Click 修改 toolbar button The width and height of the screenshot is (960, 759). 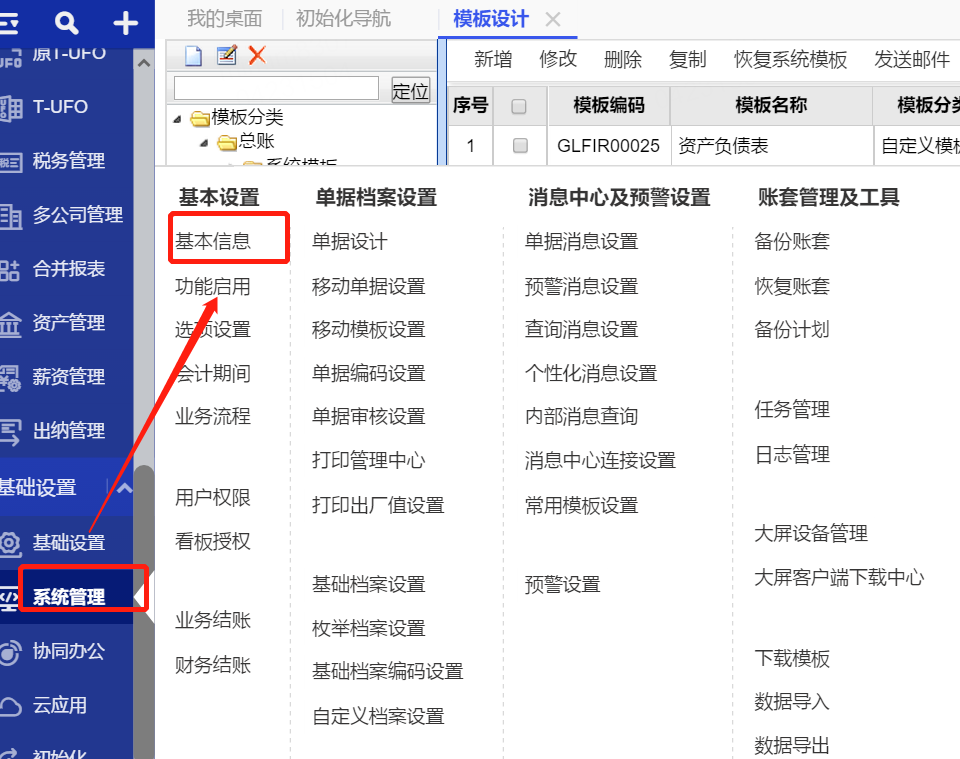(558, 59)
